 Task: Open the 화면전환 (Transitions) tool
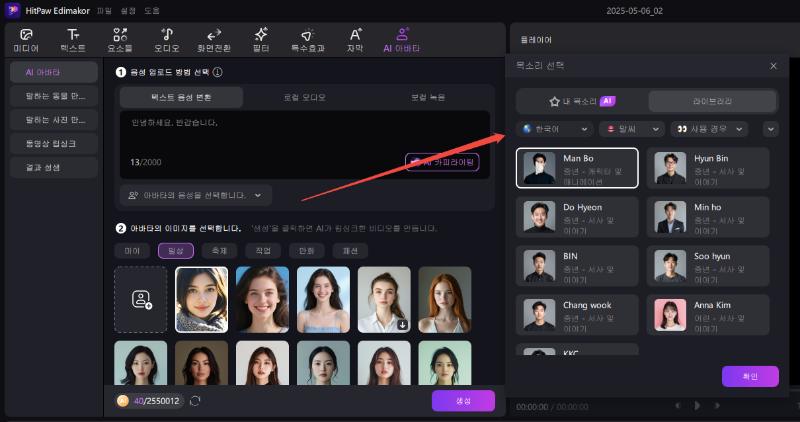click(x=214, y=39)
